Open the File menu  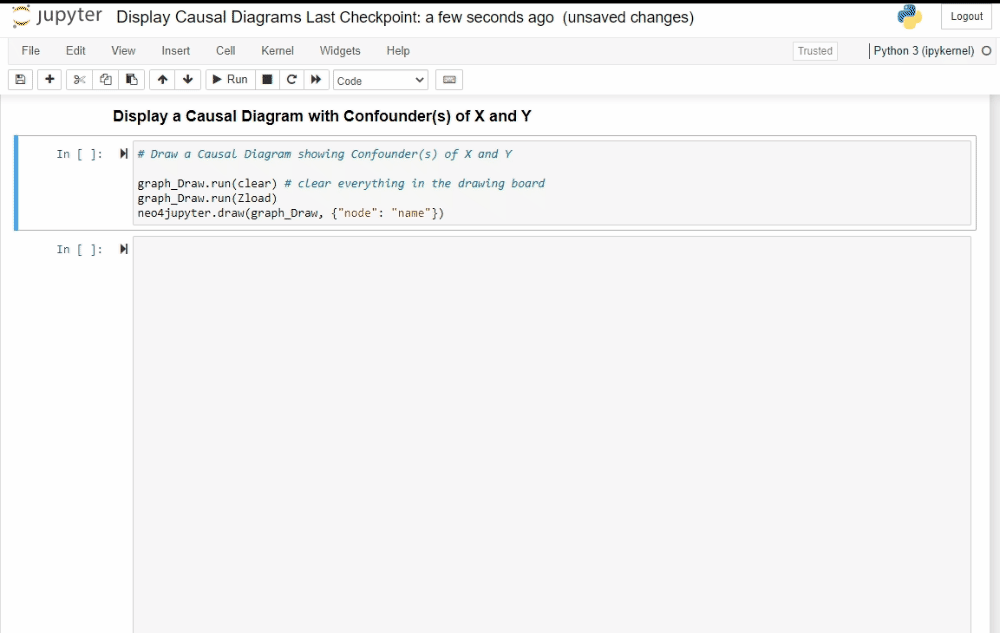31,51
